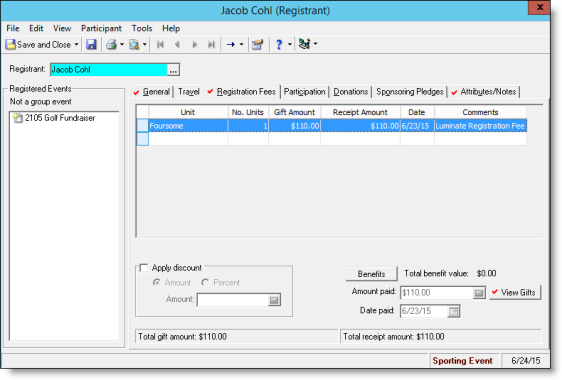Screen dimensions: 562x380
Task: Switch to the Participation tab
Action: tap(304, 92)
